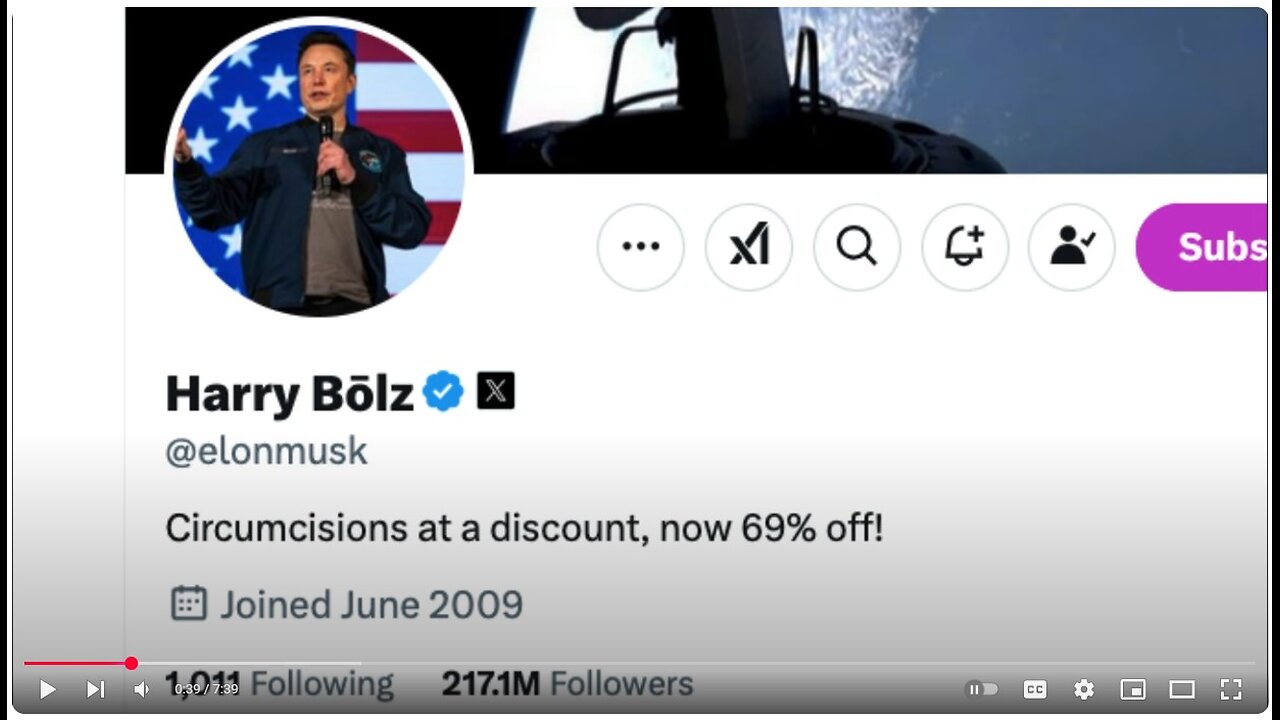Click the notification bell icon

tap(965, 247)
